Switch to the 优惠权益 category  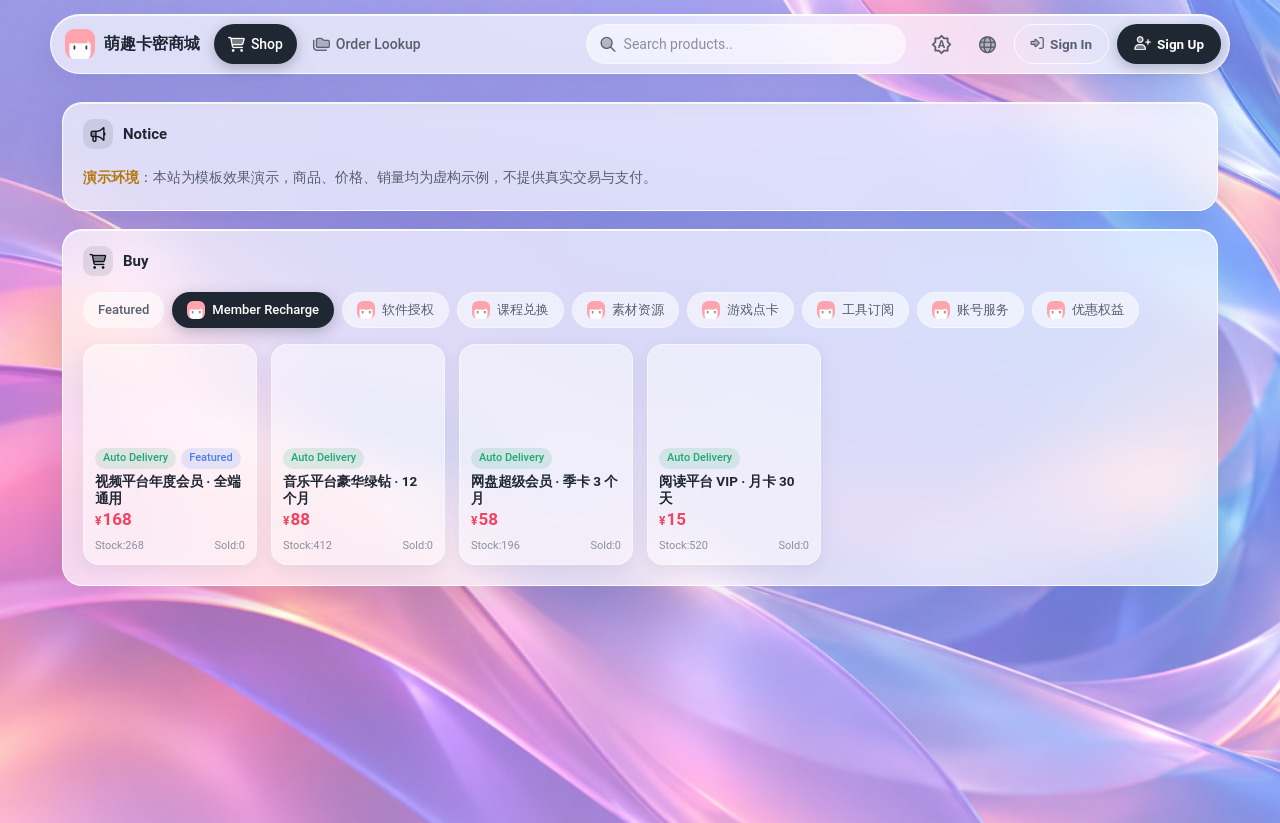click(x=1085, y=310)
